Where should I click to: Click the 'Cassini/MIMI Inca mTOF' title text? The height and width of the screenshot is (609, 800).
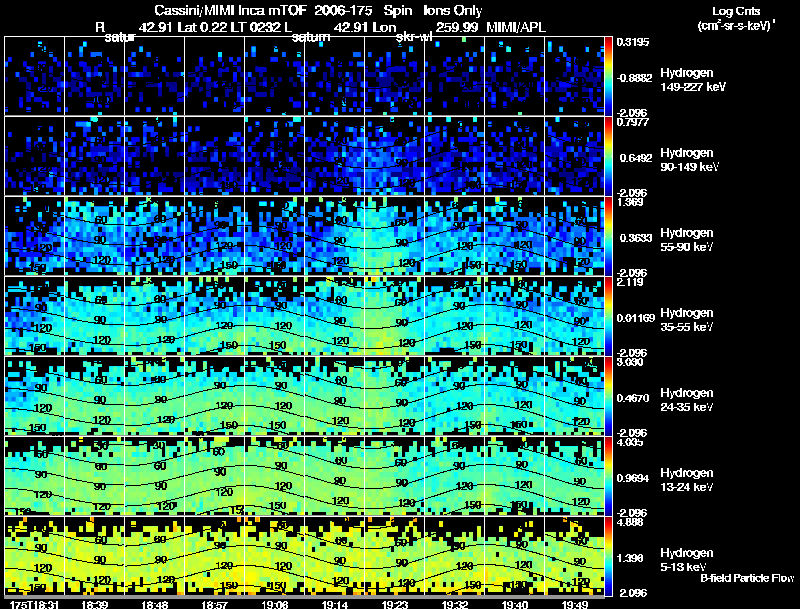(230, 11)
